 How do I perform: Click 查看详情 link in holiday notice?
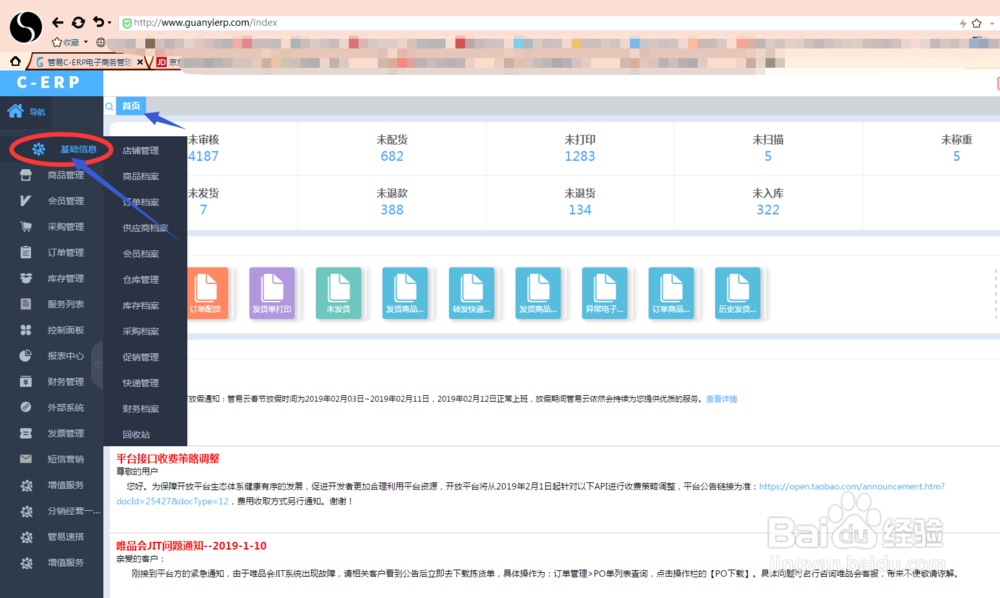[721, 399]
